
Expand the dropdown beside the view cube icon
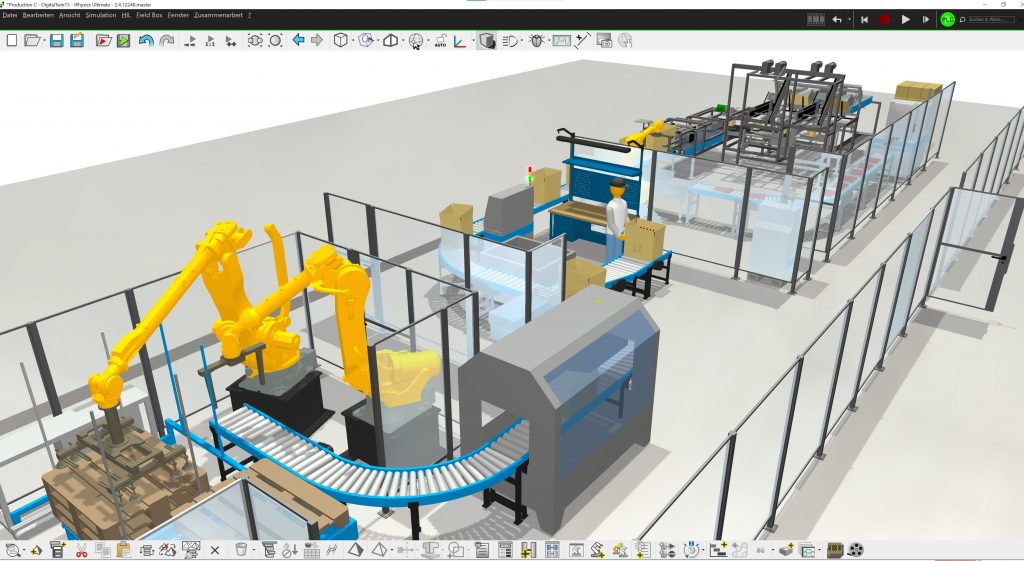point(353,41)
